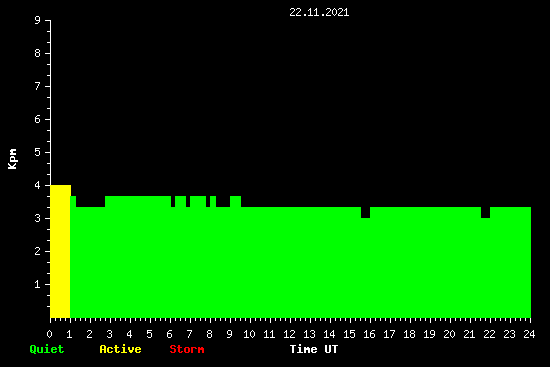Click hour 6 on the time axis
Screen dimensions: 550x367
(x=170, y=334)
